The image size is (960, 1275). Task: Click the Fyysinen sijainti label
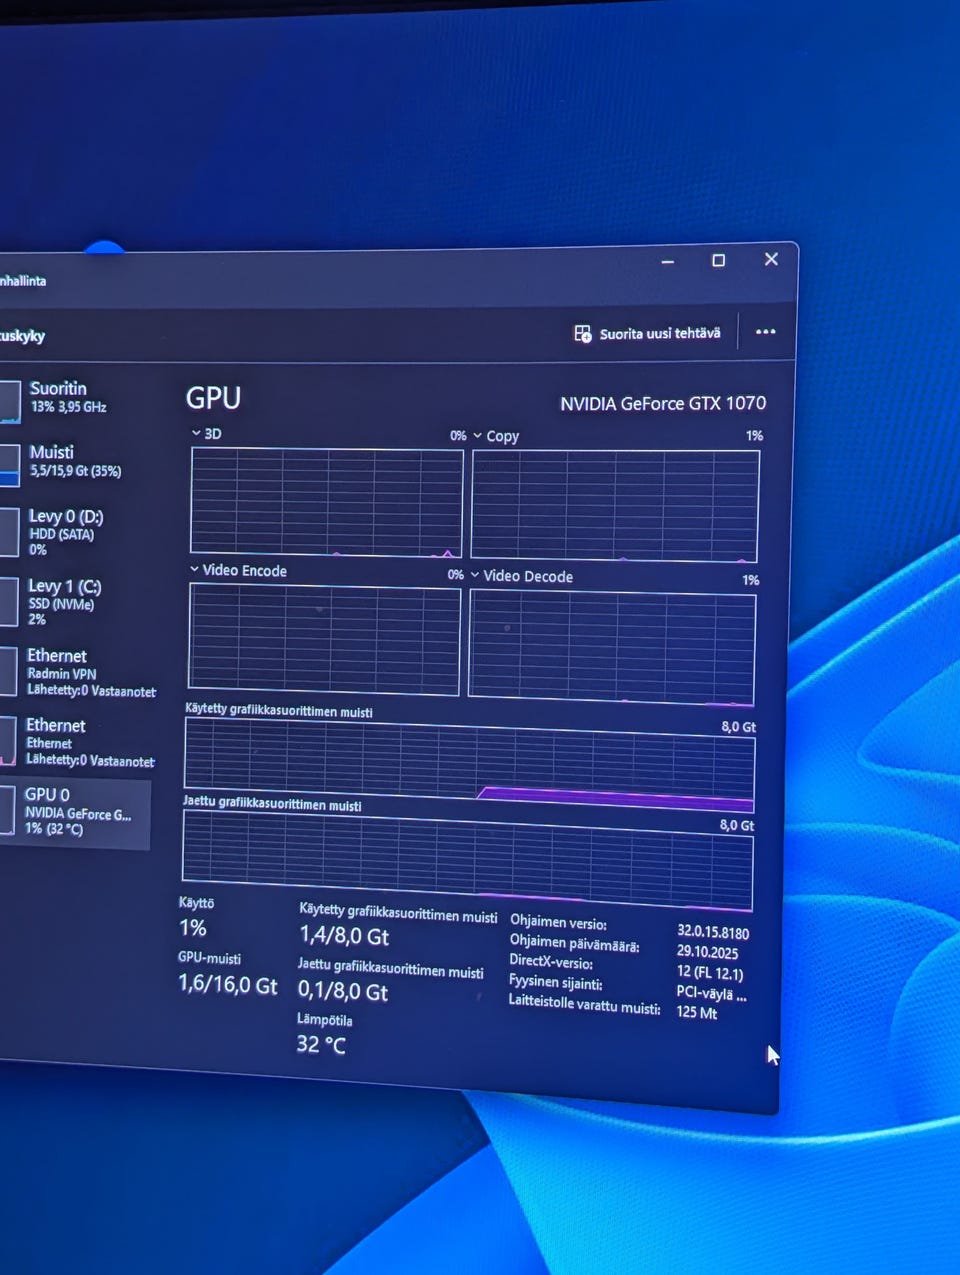555,982
